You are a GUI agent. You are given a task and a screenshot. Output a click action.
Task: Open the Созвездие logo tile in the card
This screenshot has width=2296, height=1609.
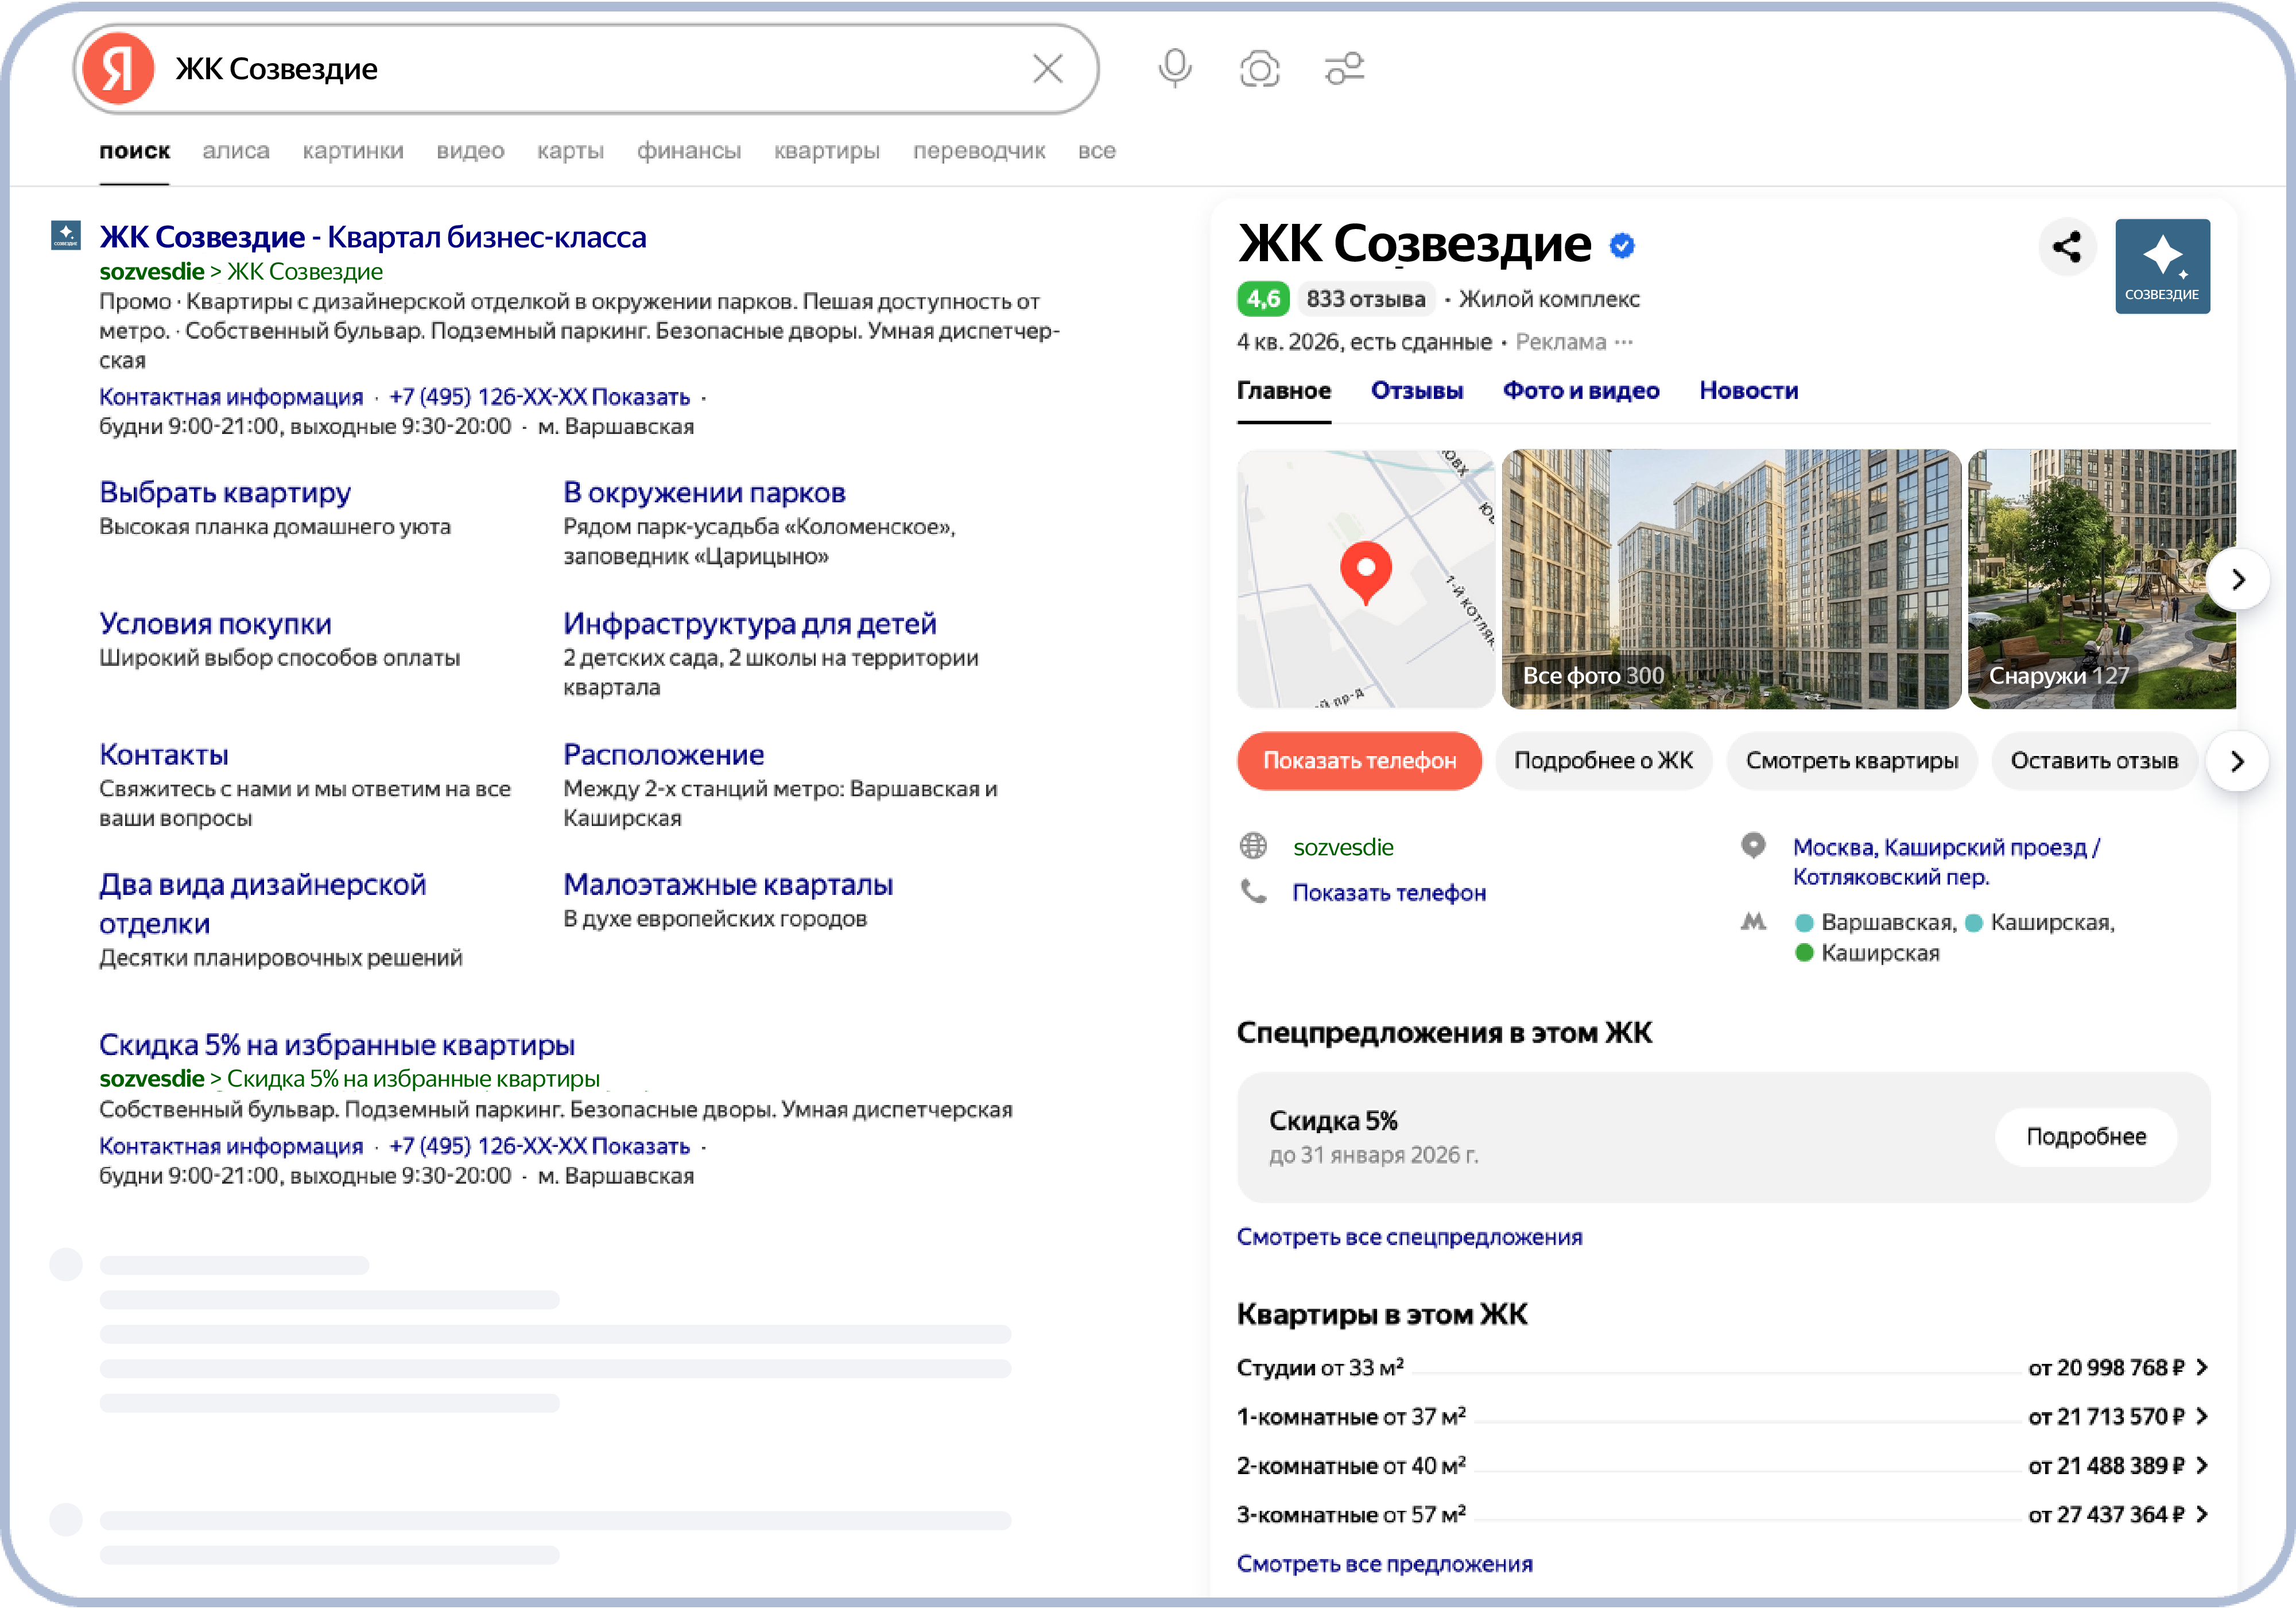point(2162,266)
